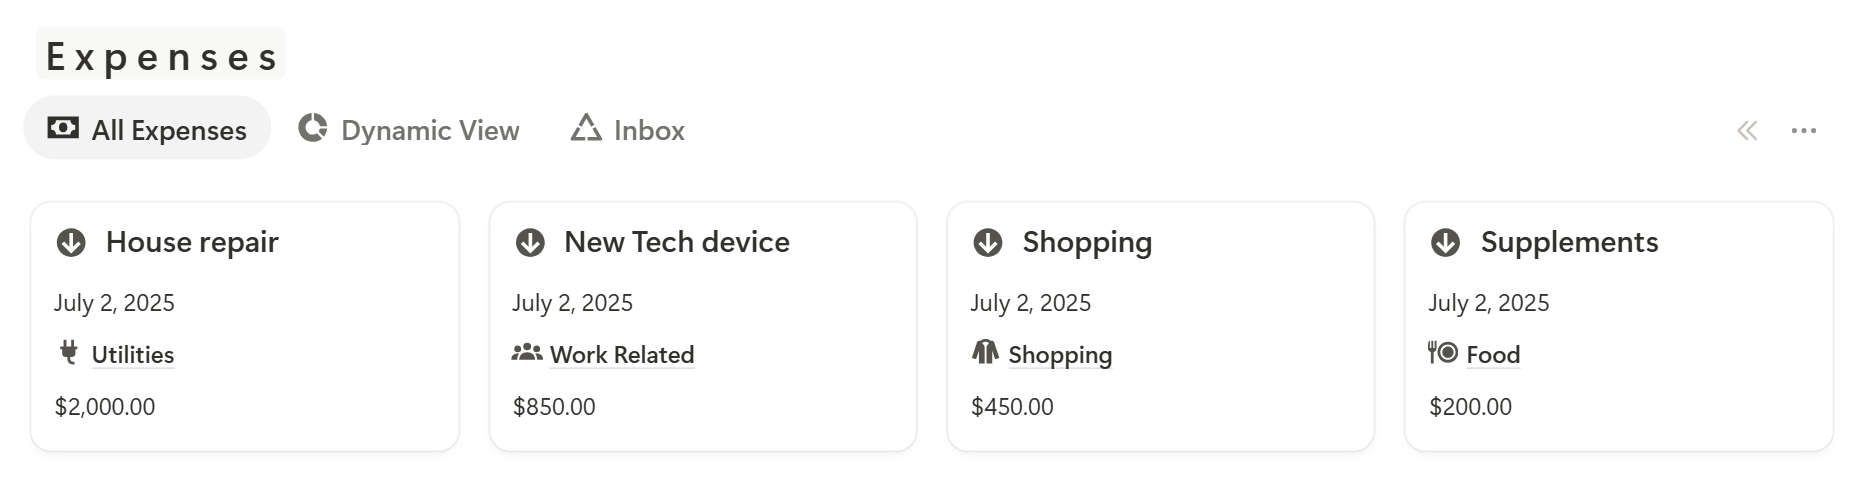This screenshot has height=477, width=1864.
Task: Click the jacket icon beside Shopping category
Action: point(985,352)
